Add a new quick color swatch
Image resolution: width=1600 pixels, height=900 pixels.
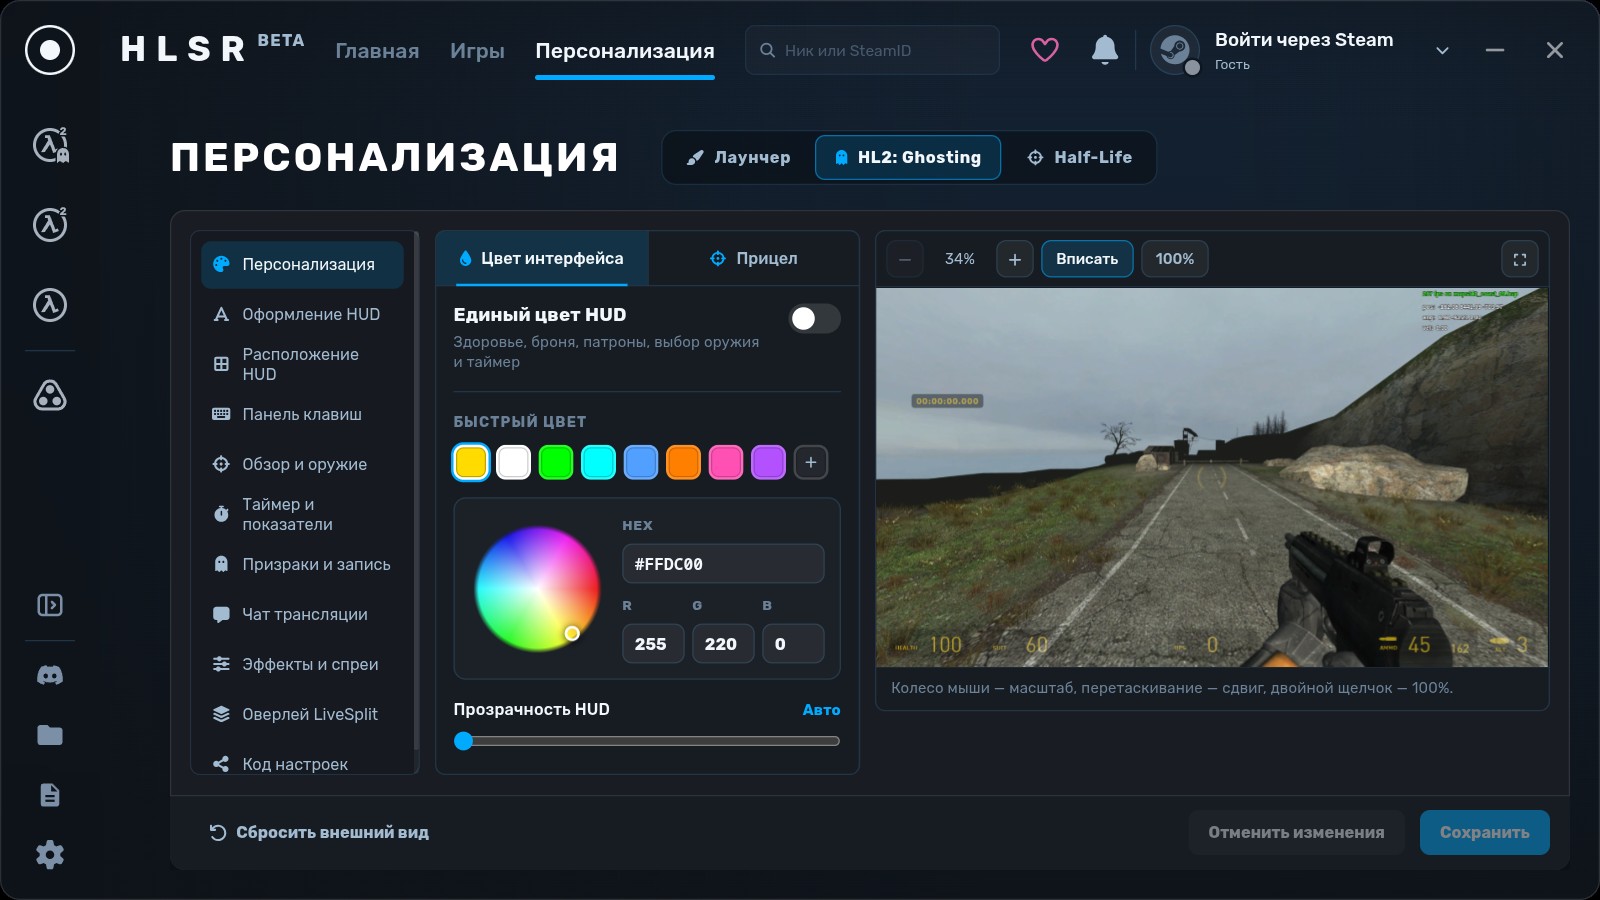point(811,462)
